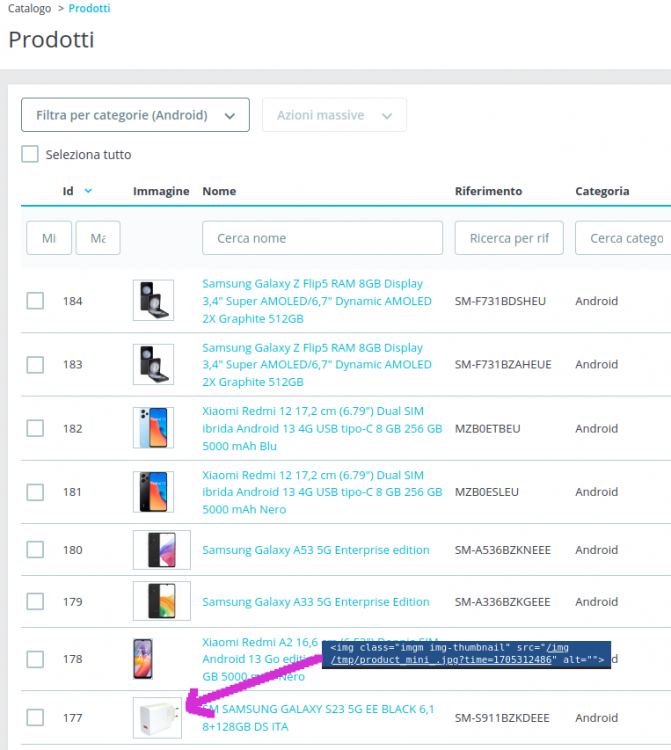Click the Ricerca per rif field

pyautogui.click(x=509, y=238)
